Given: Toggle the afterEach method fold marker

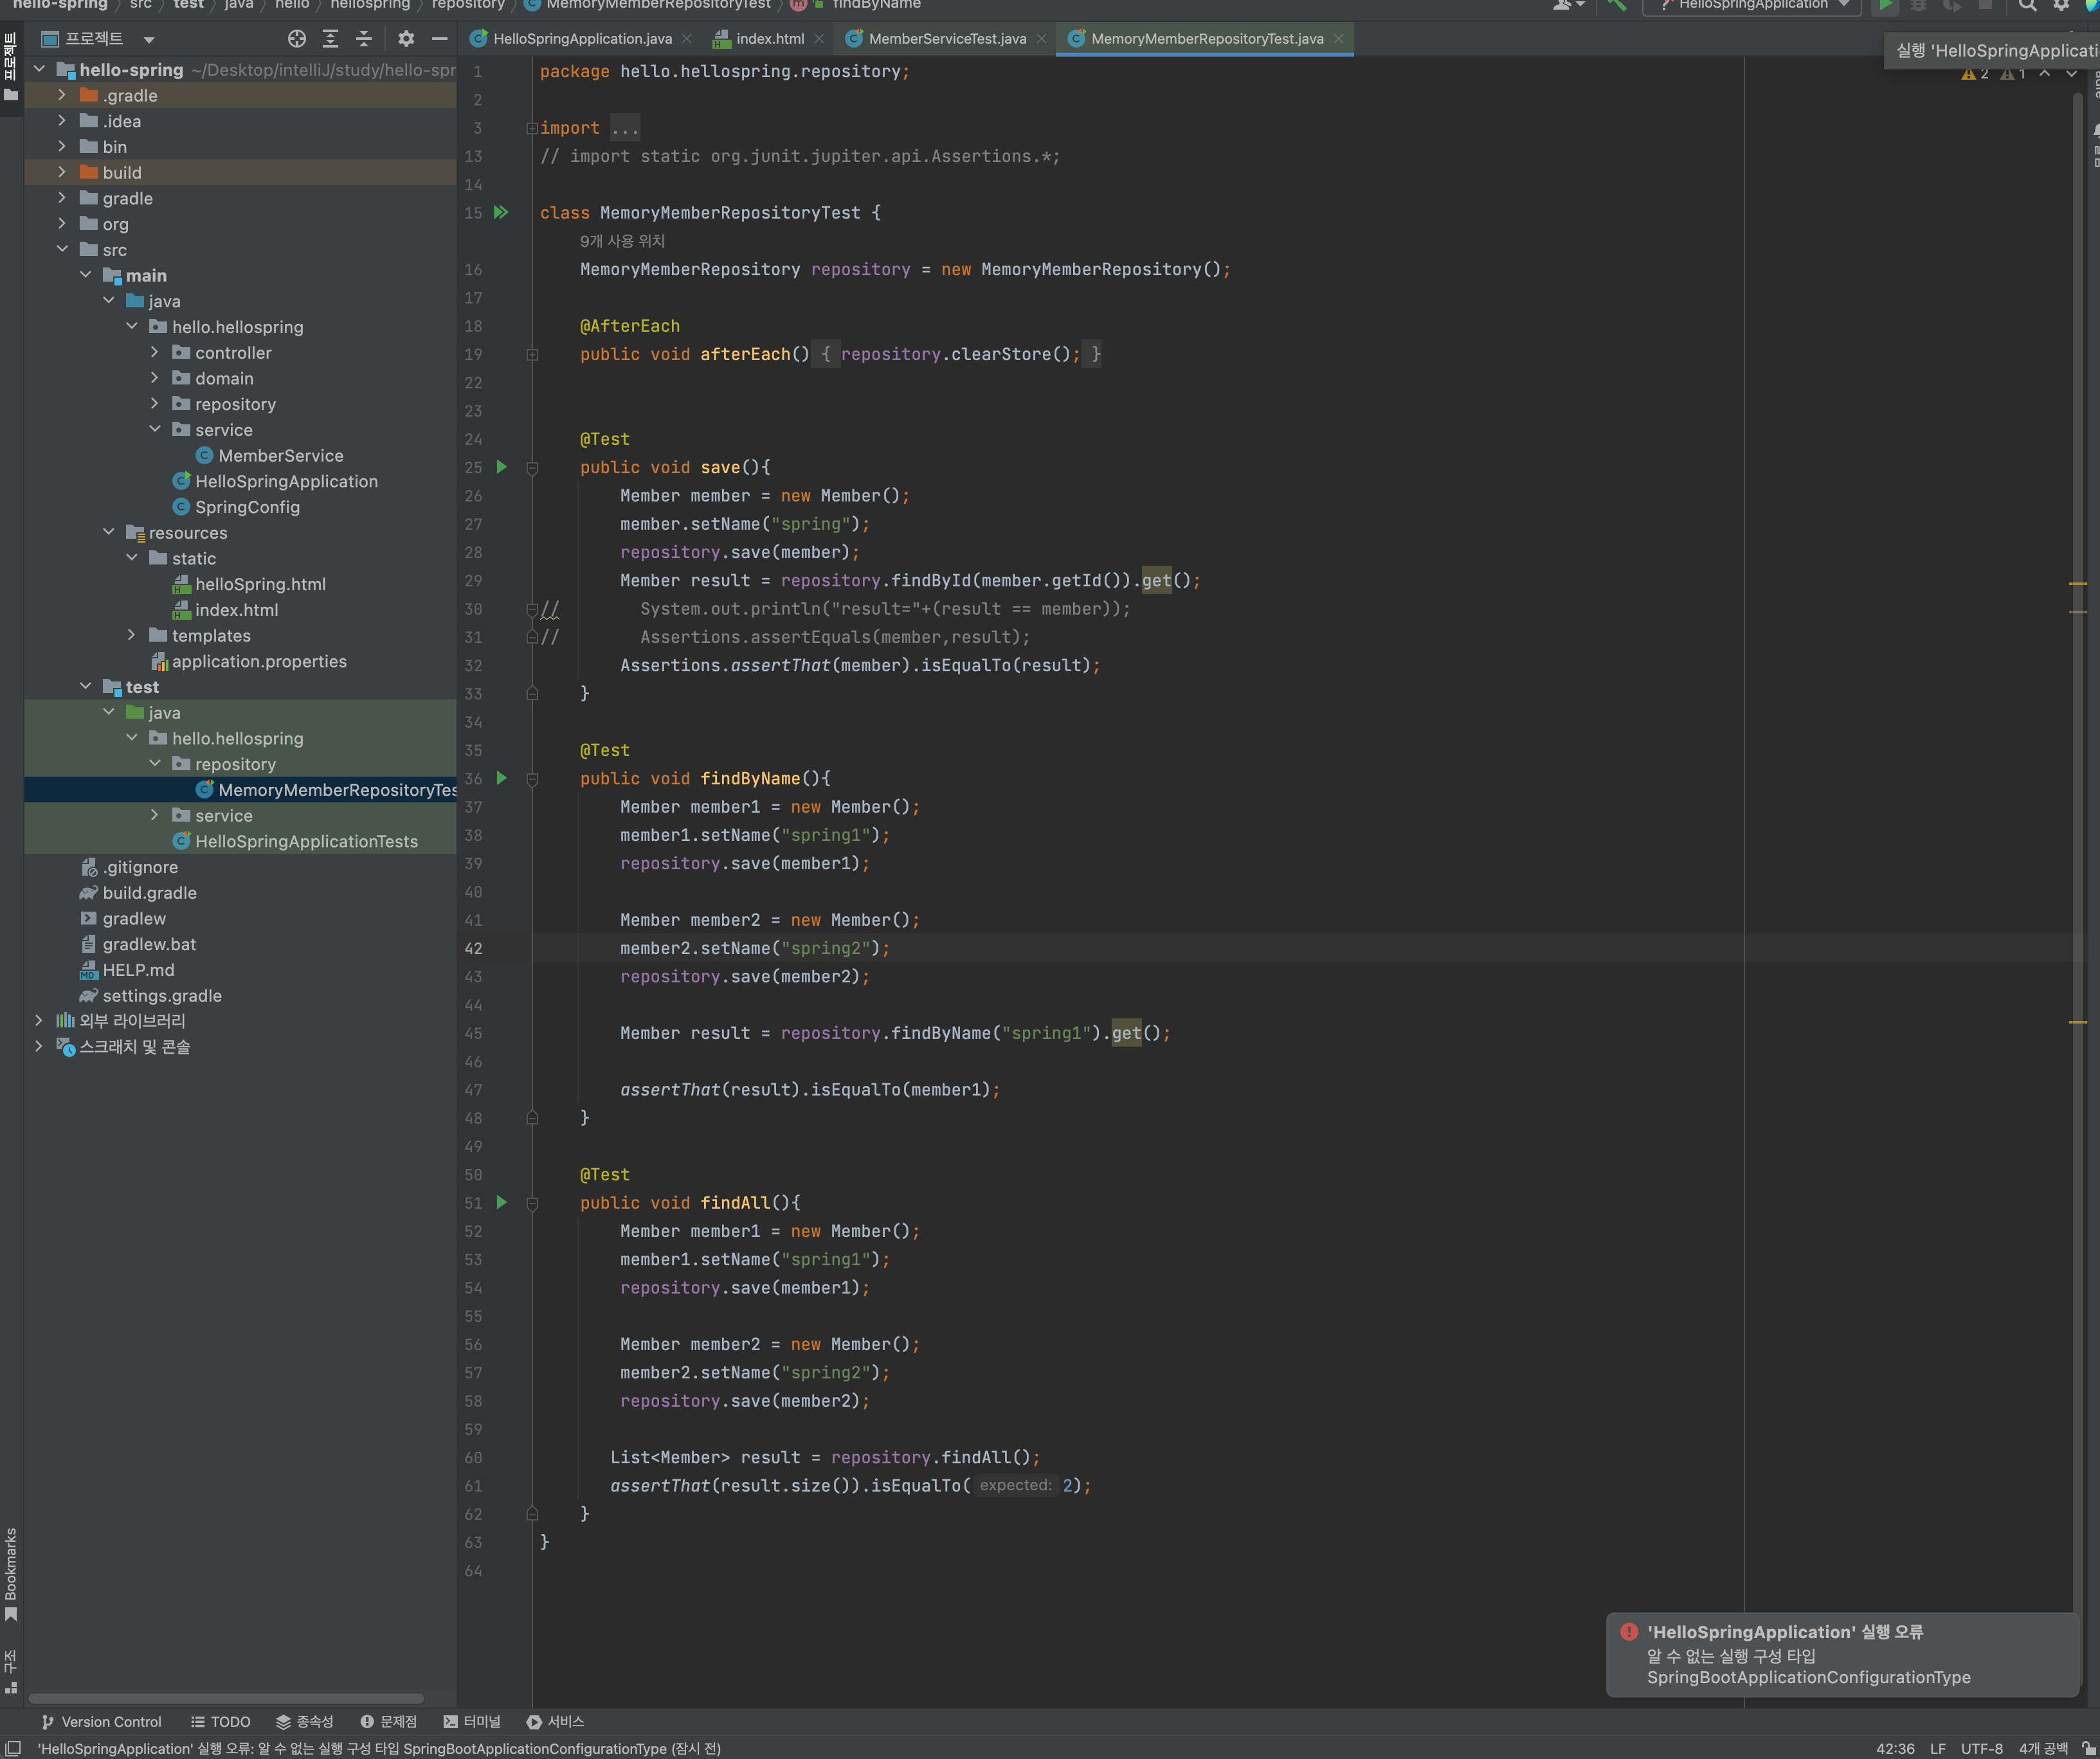Looking at the screenshot, I should click(x=532, y=355).
